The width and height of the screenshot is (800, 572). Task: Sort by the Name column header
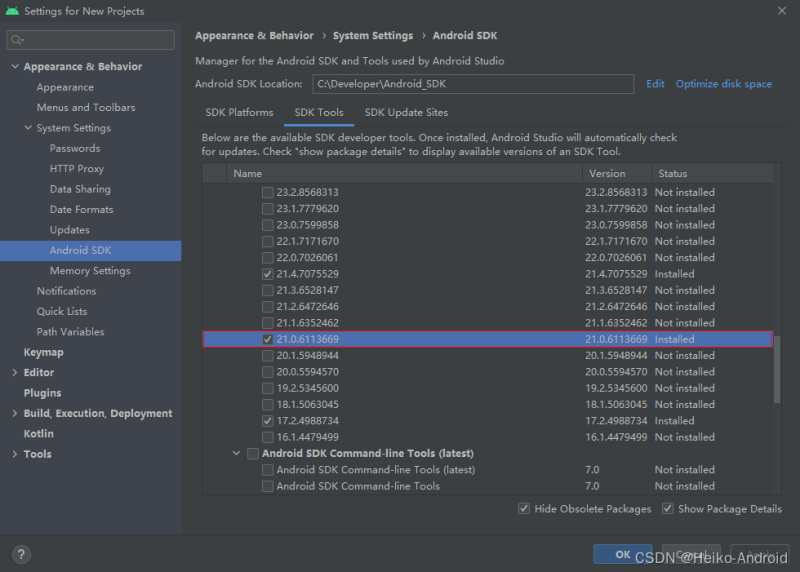[x=404, y=173]
